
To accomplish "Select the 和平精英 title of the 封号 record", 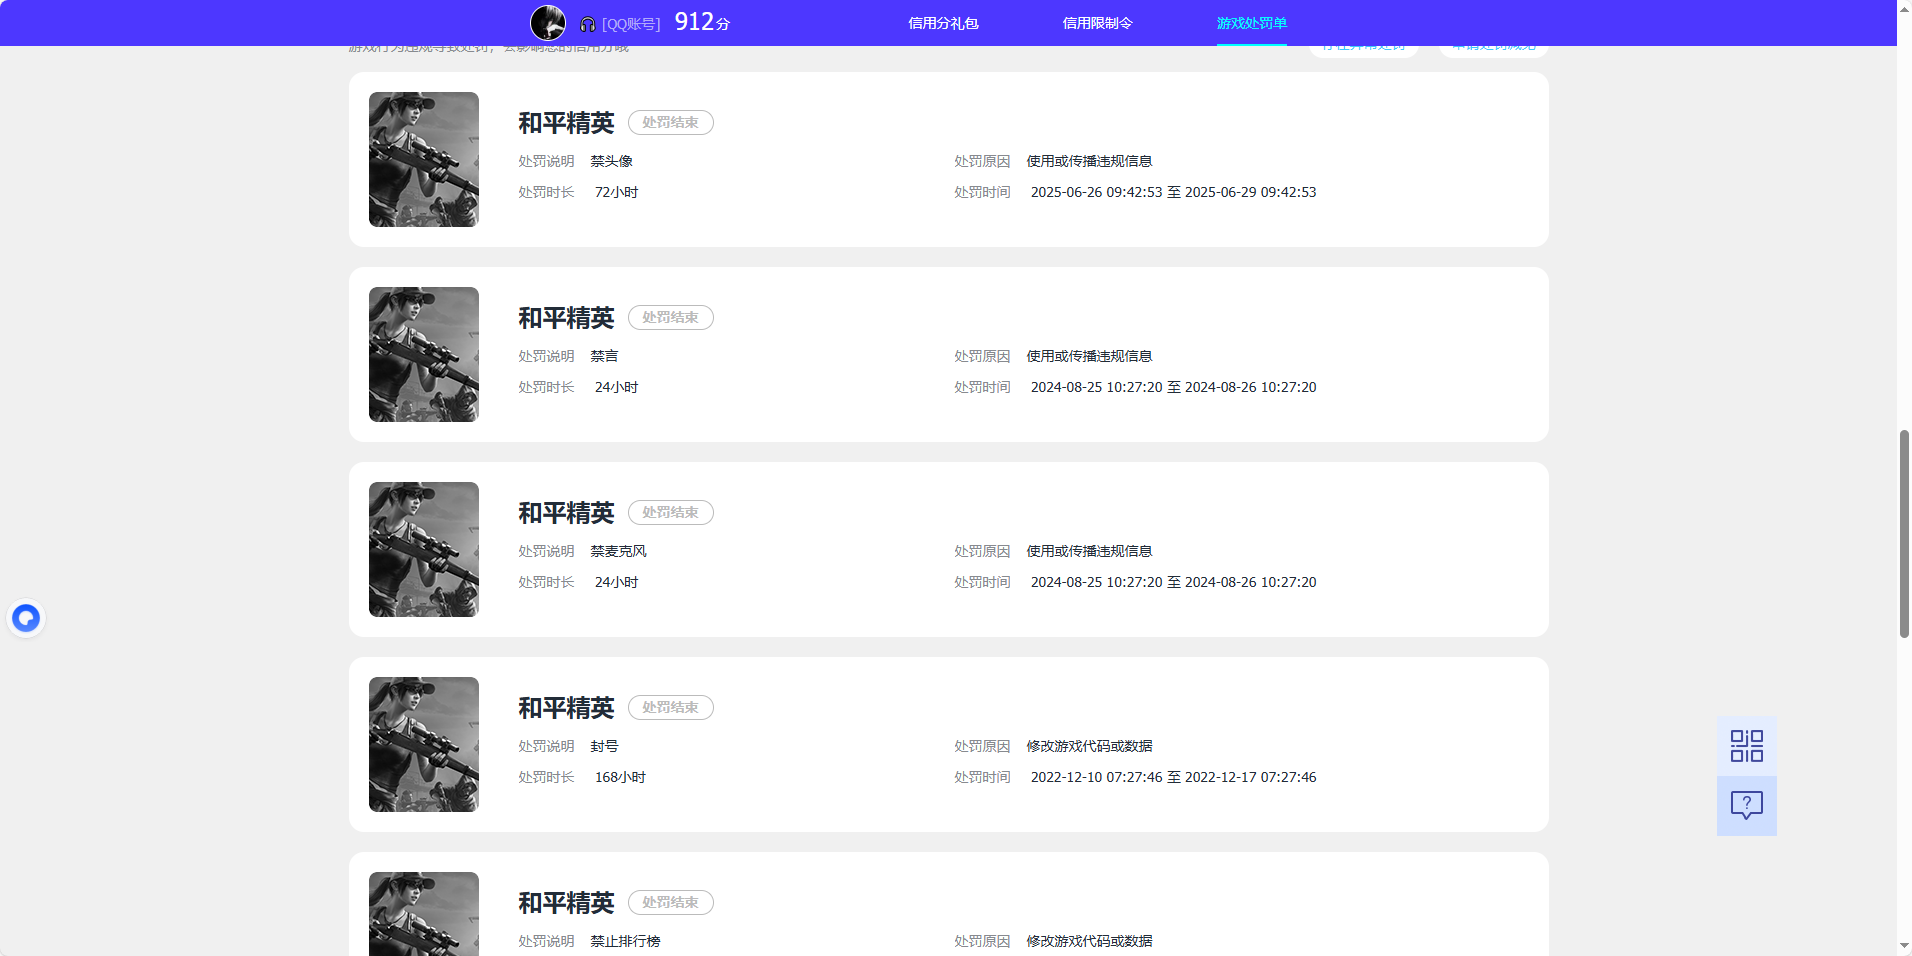I will [565, 707].
